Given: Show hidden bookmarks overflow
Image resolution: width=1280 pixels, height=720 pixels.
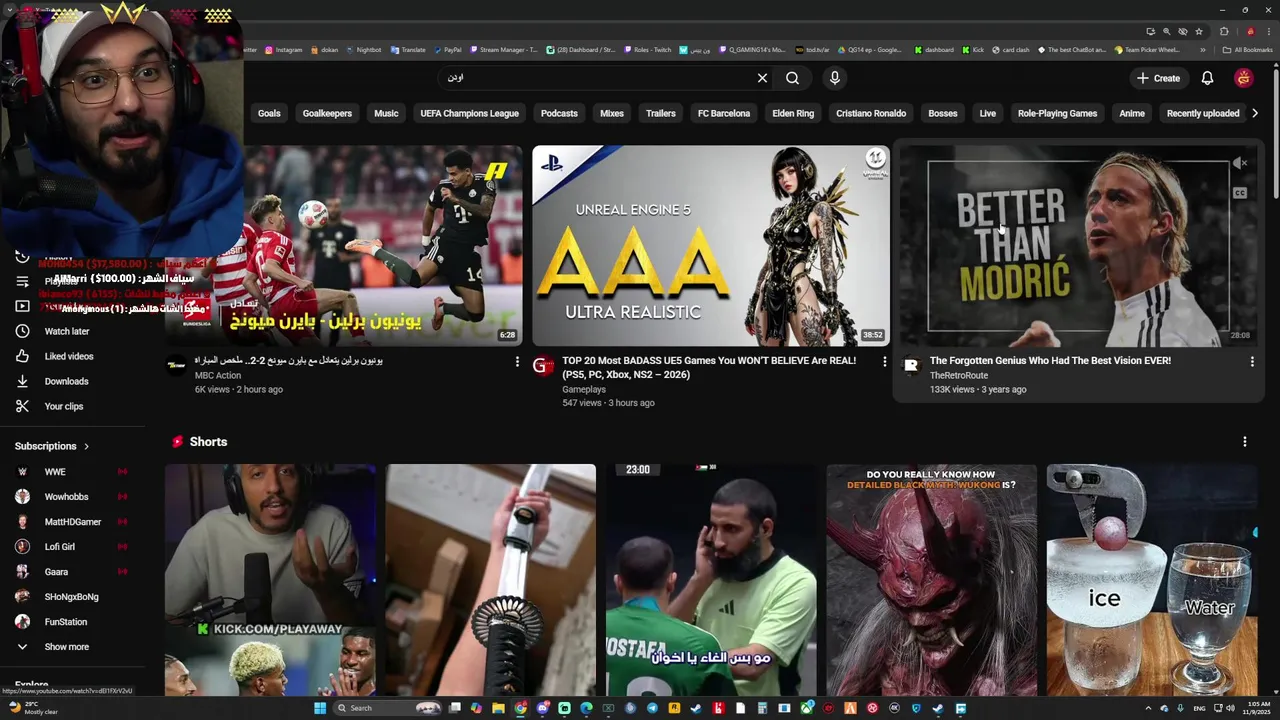Looking at the screenshot, I should click(1205, 49).
